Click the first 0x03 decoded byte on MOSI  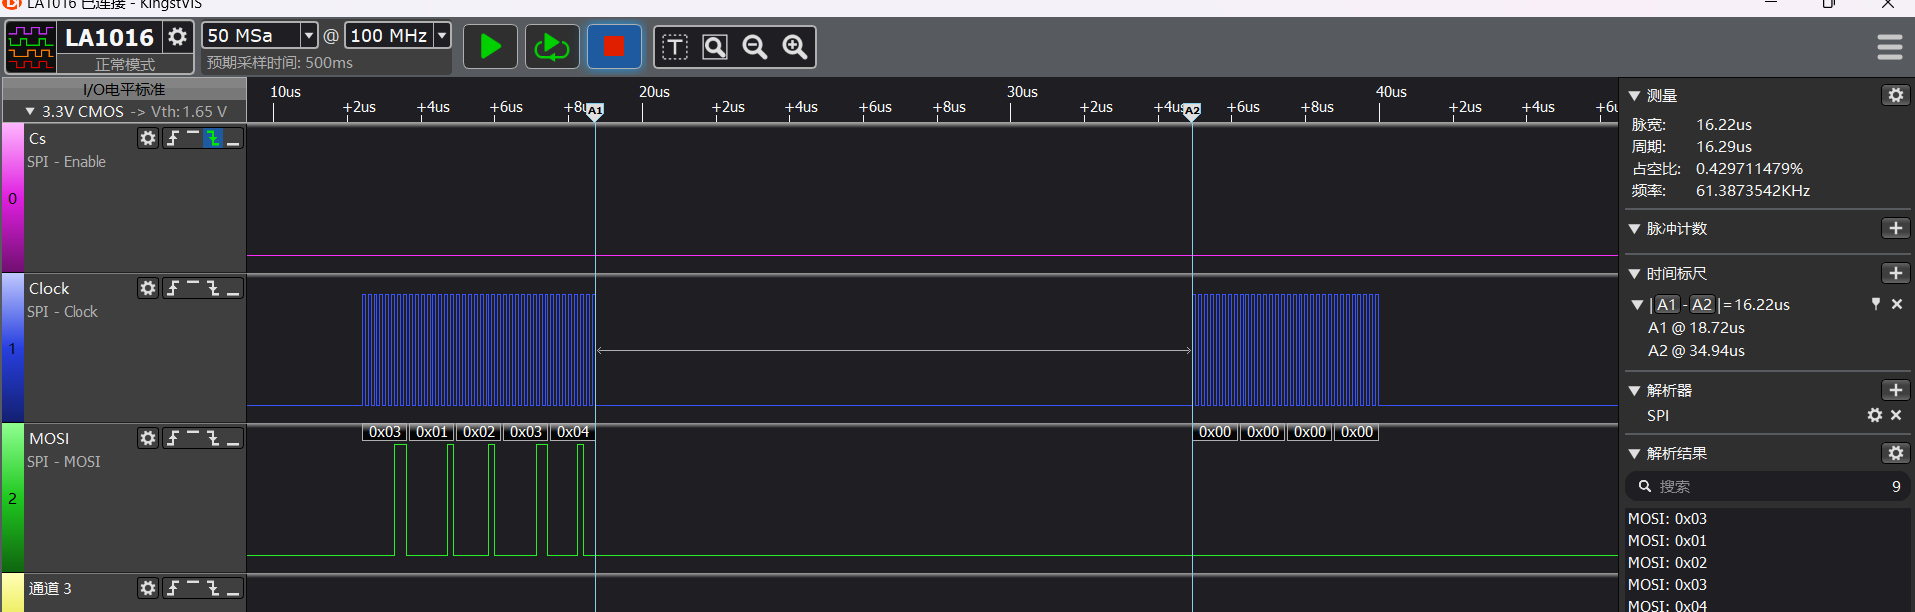pyautogui.click(x=385, y=432)
